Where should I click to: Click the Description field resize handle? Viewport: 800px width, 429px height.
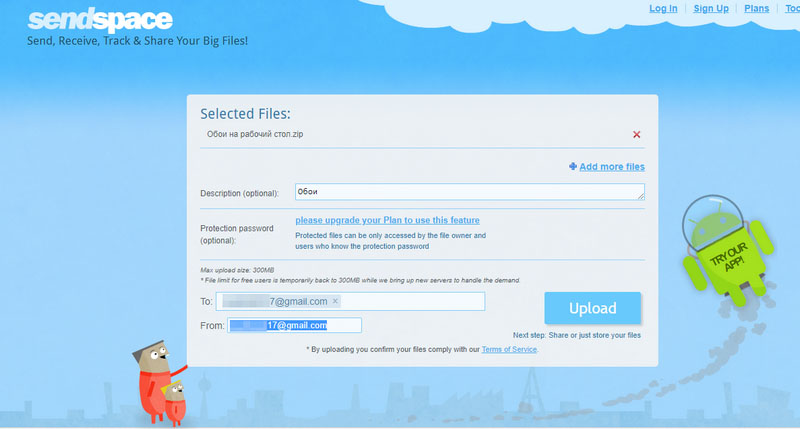[641, 196]
